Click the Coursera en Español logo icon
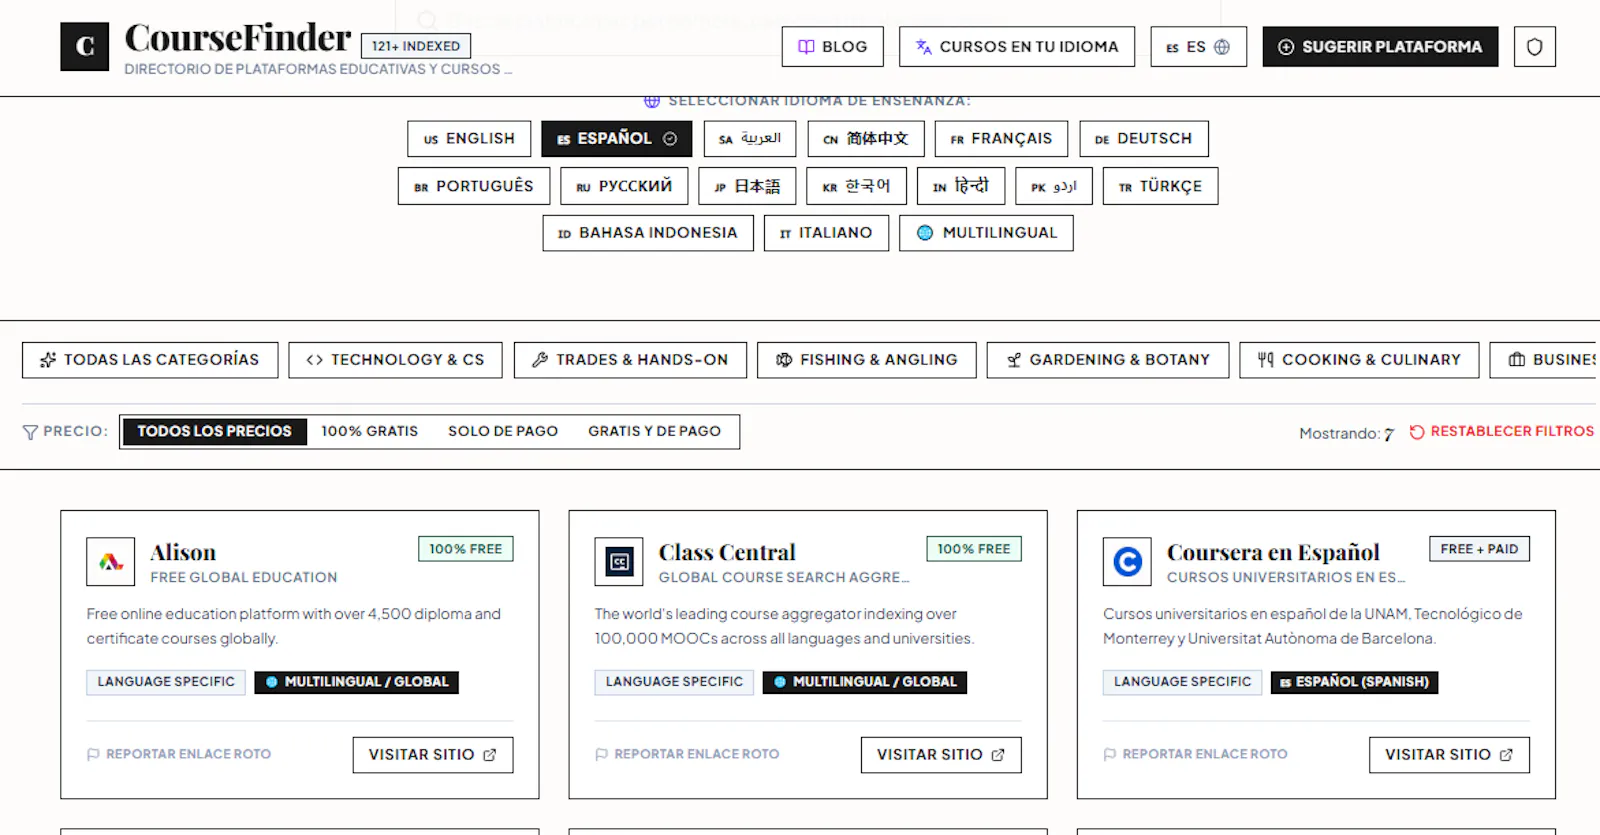Screen dimensions: 1600x835 click(x=1127, y=562)
